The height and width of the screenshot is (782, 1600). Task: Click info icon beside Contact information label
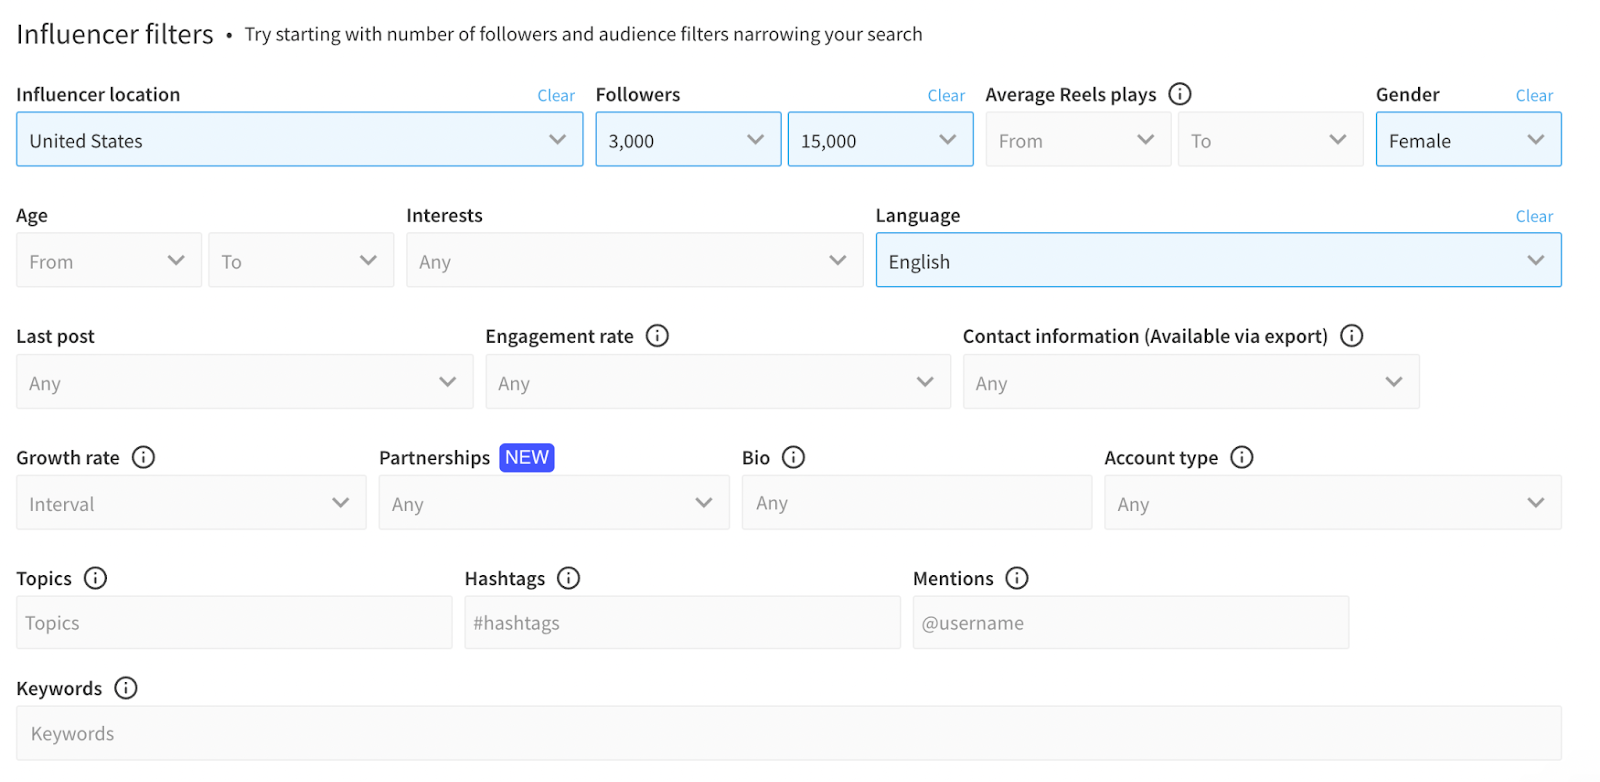pos(1351,336)
